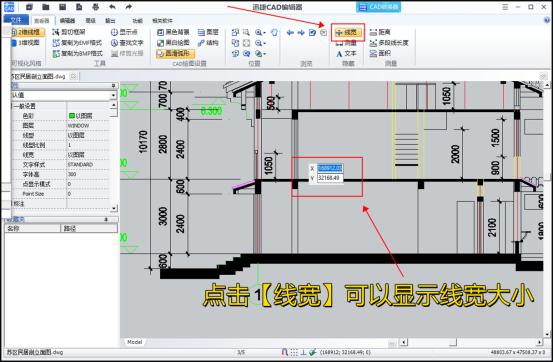Open the 文件 file menu

point(16,20)
